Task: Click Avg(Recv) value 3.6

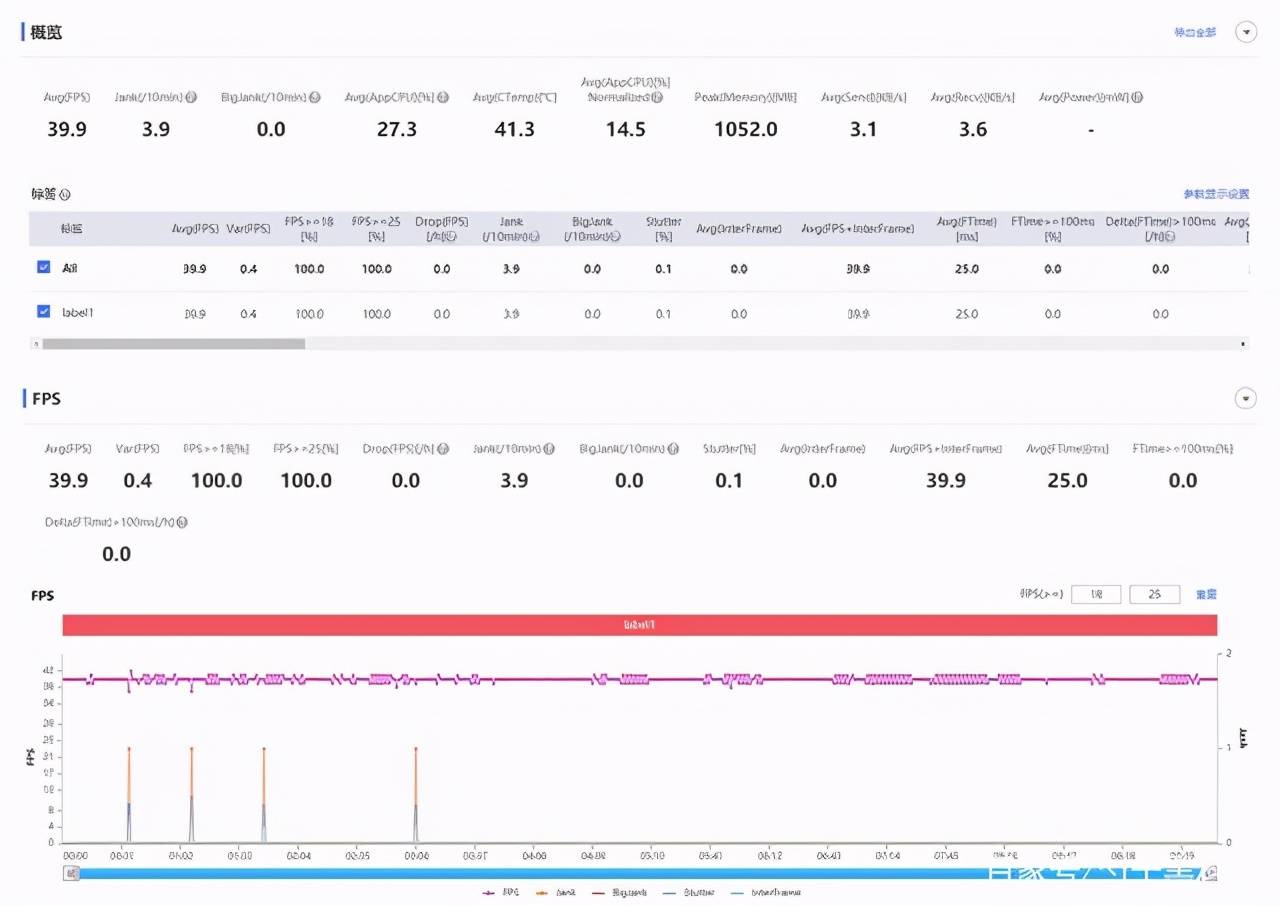Action: coord(973,129)
